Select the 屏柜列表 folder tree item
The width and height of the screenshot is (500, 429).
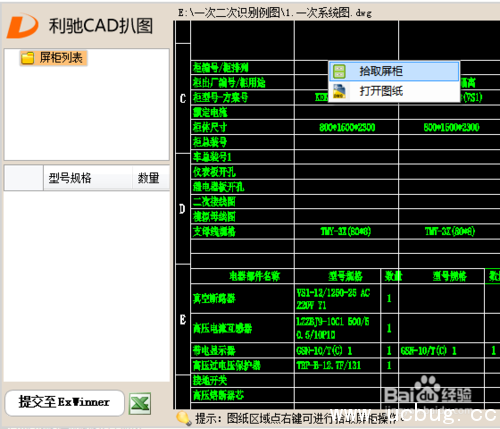tap(53, 58)
